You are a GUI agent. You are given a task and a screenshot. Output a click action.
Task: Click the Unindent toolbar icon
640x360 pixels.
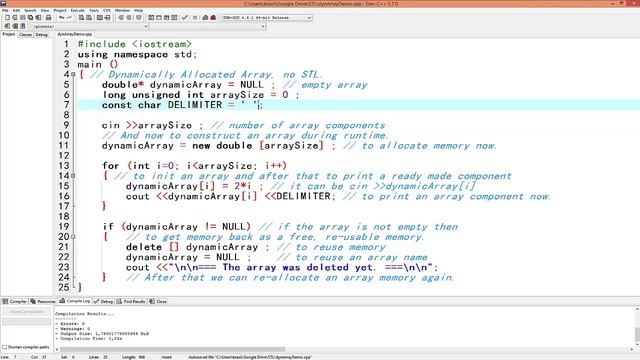pos(129,18)
